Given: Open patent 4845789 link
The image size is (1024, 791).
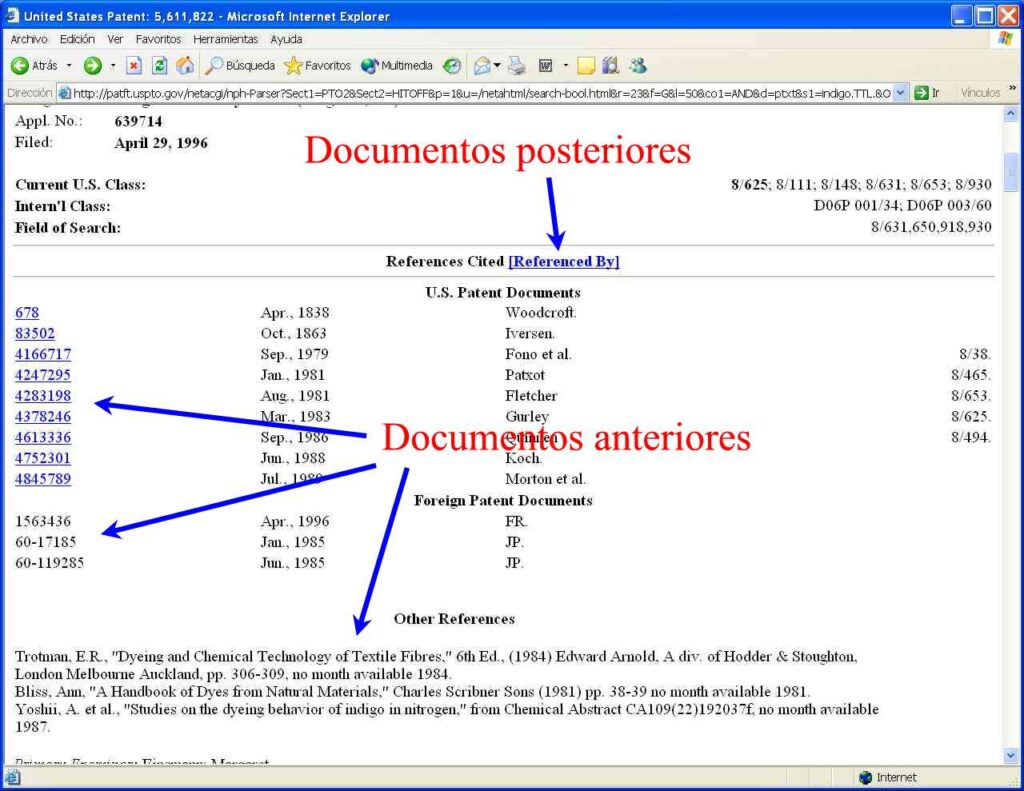Looking at the screenshot, I should pyautogui.click(x=43, y=479).
